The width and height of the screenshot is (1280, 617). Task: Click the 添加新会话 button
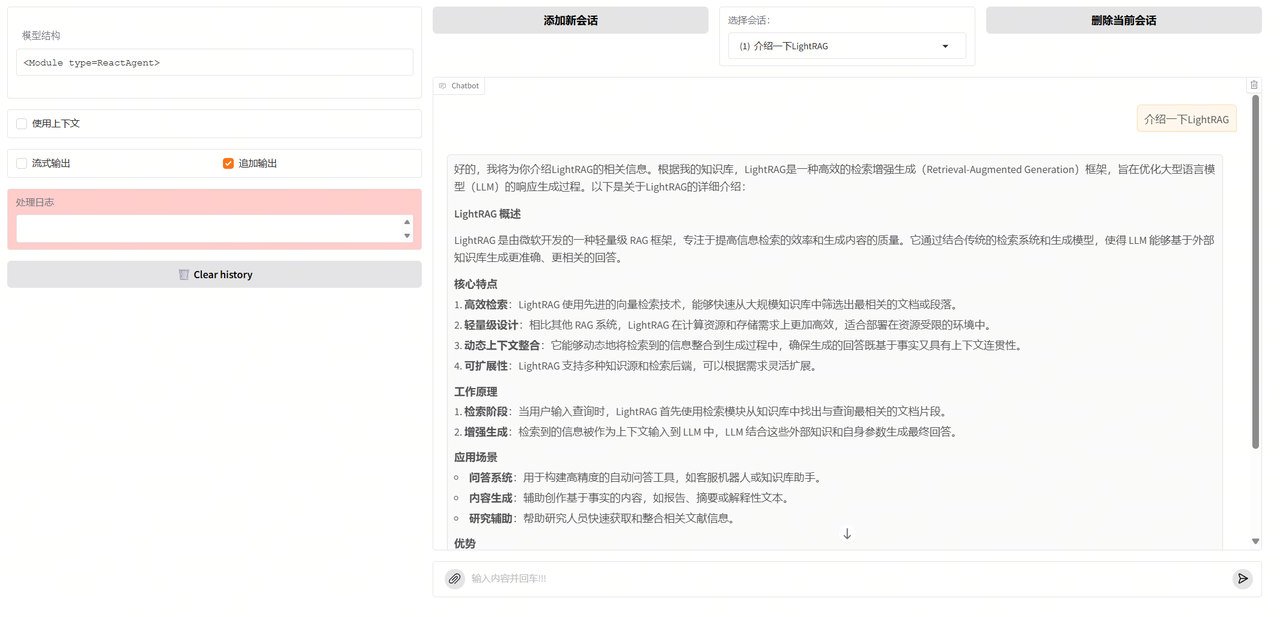click(x=570, y=20)
